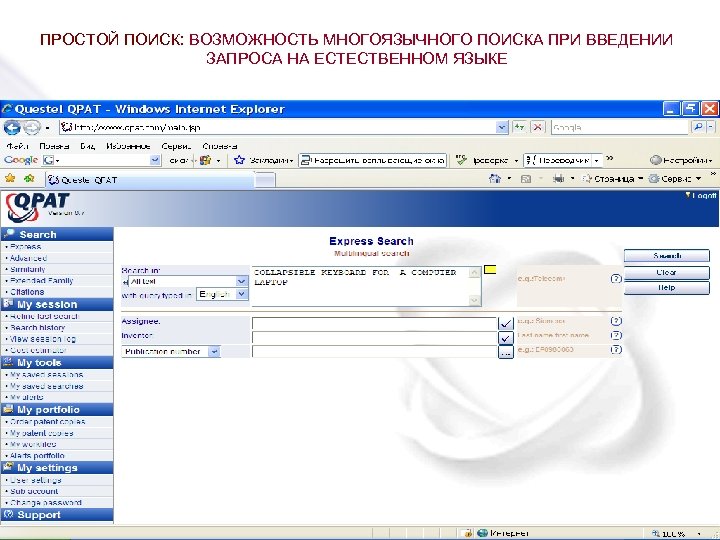720x540 pixels.
Task: Click the Home icon in command bar
Action: pyautogui.click(x=495, y=179)
